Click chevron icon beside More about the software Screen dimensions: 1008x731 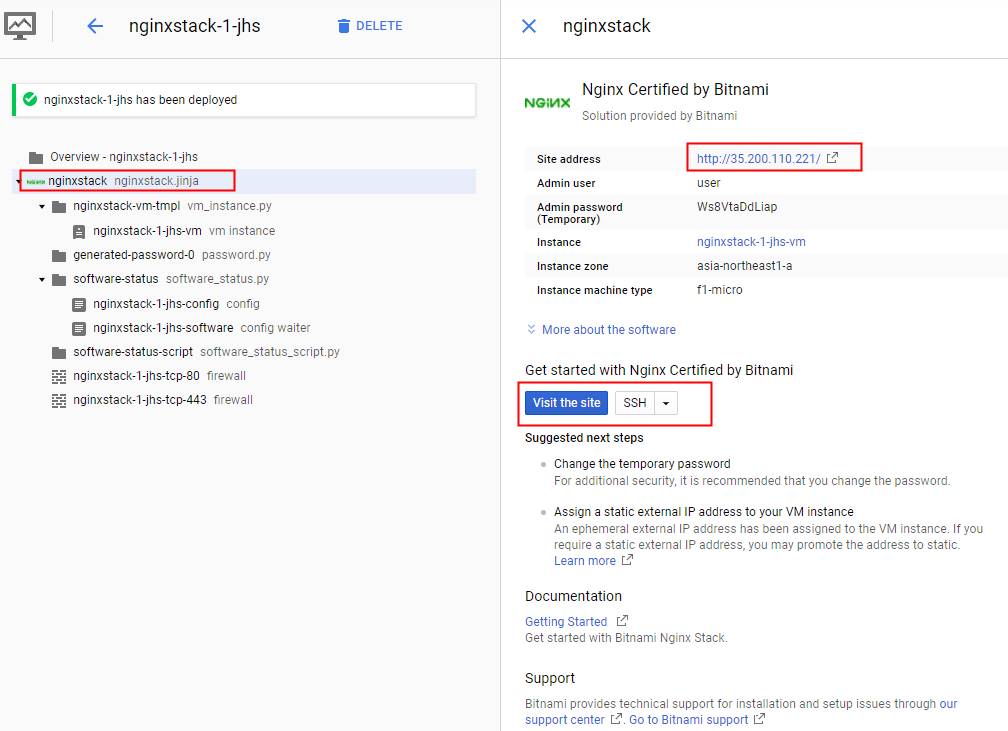(x=531, y=329)
